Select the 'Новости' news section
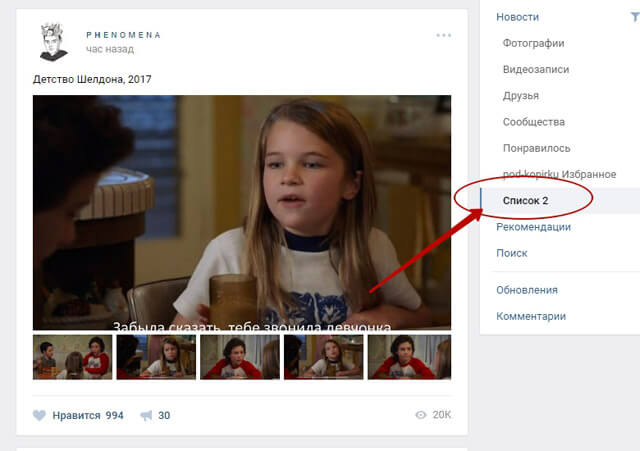 click(x=518, y=17)
